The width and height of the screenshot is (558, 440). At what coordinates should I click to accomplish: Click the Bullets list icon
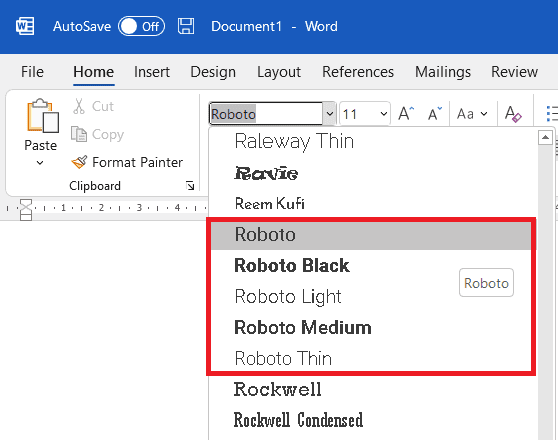552,114
